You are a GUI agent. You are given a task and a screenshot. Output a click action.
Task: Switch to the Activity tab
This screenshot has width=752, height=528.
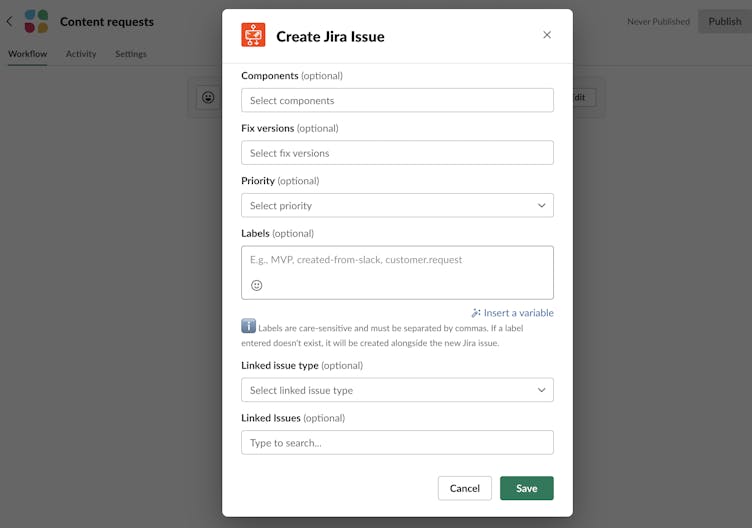pyautogui.click(x=81, y=54)
